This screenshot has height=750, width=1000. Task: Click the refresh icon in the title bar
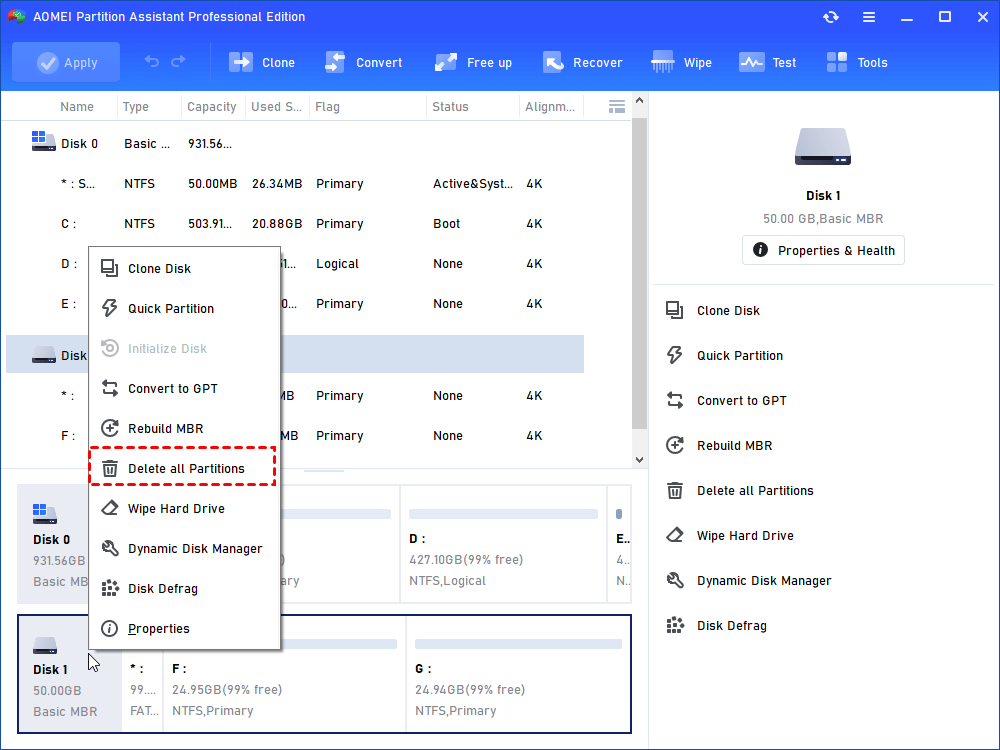(x=830, y=17)
